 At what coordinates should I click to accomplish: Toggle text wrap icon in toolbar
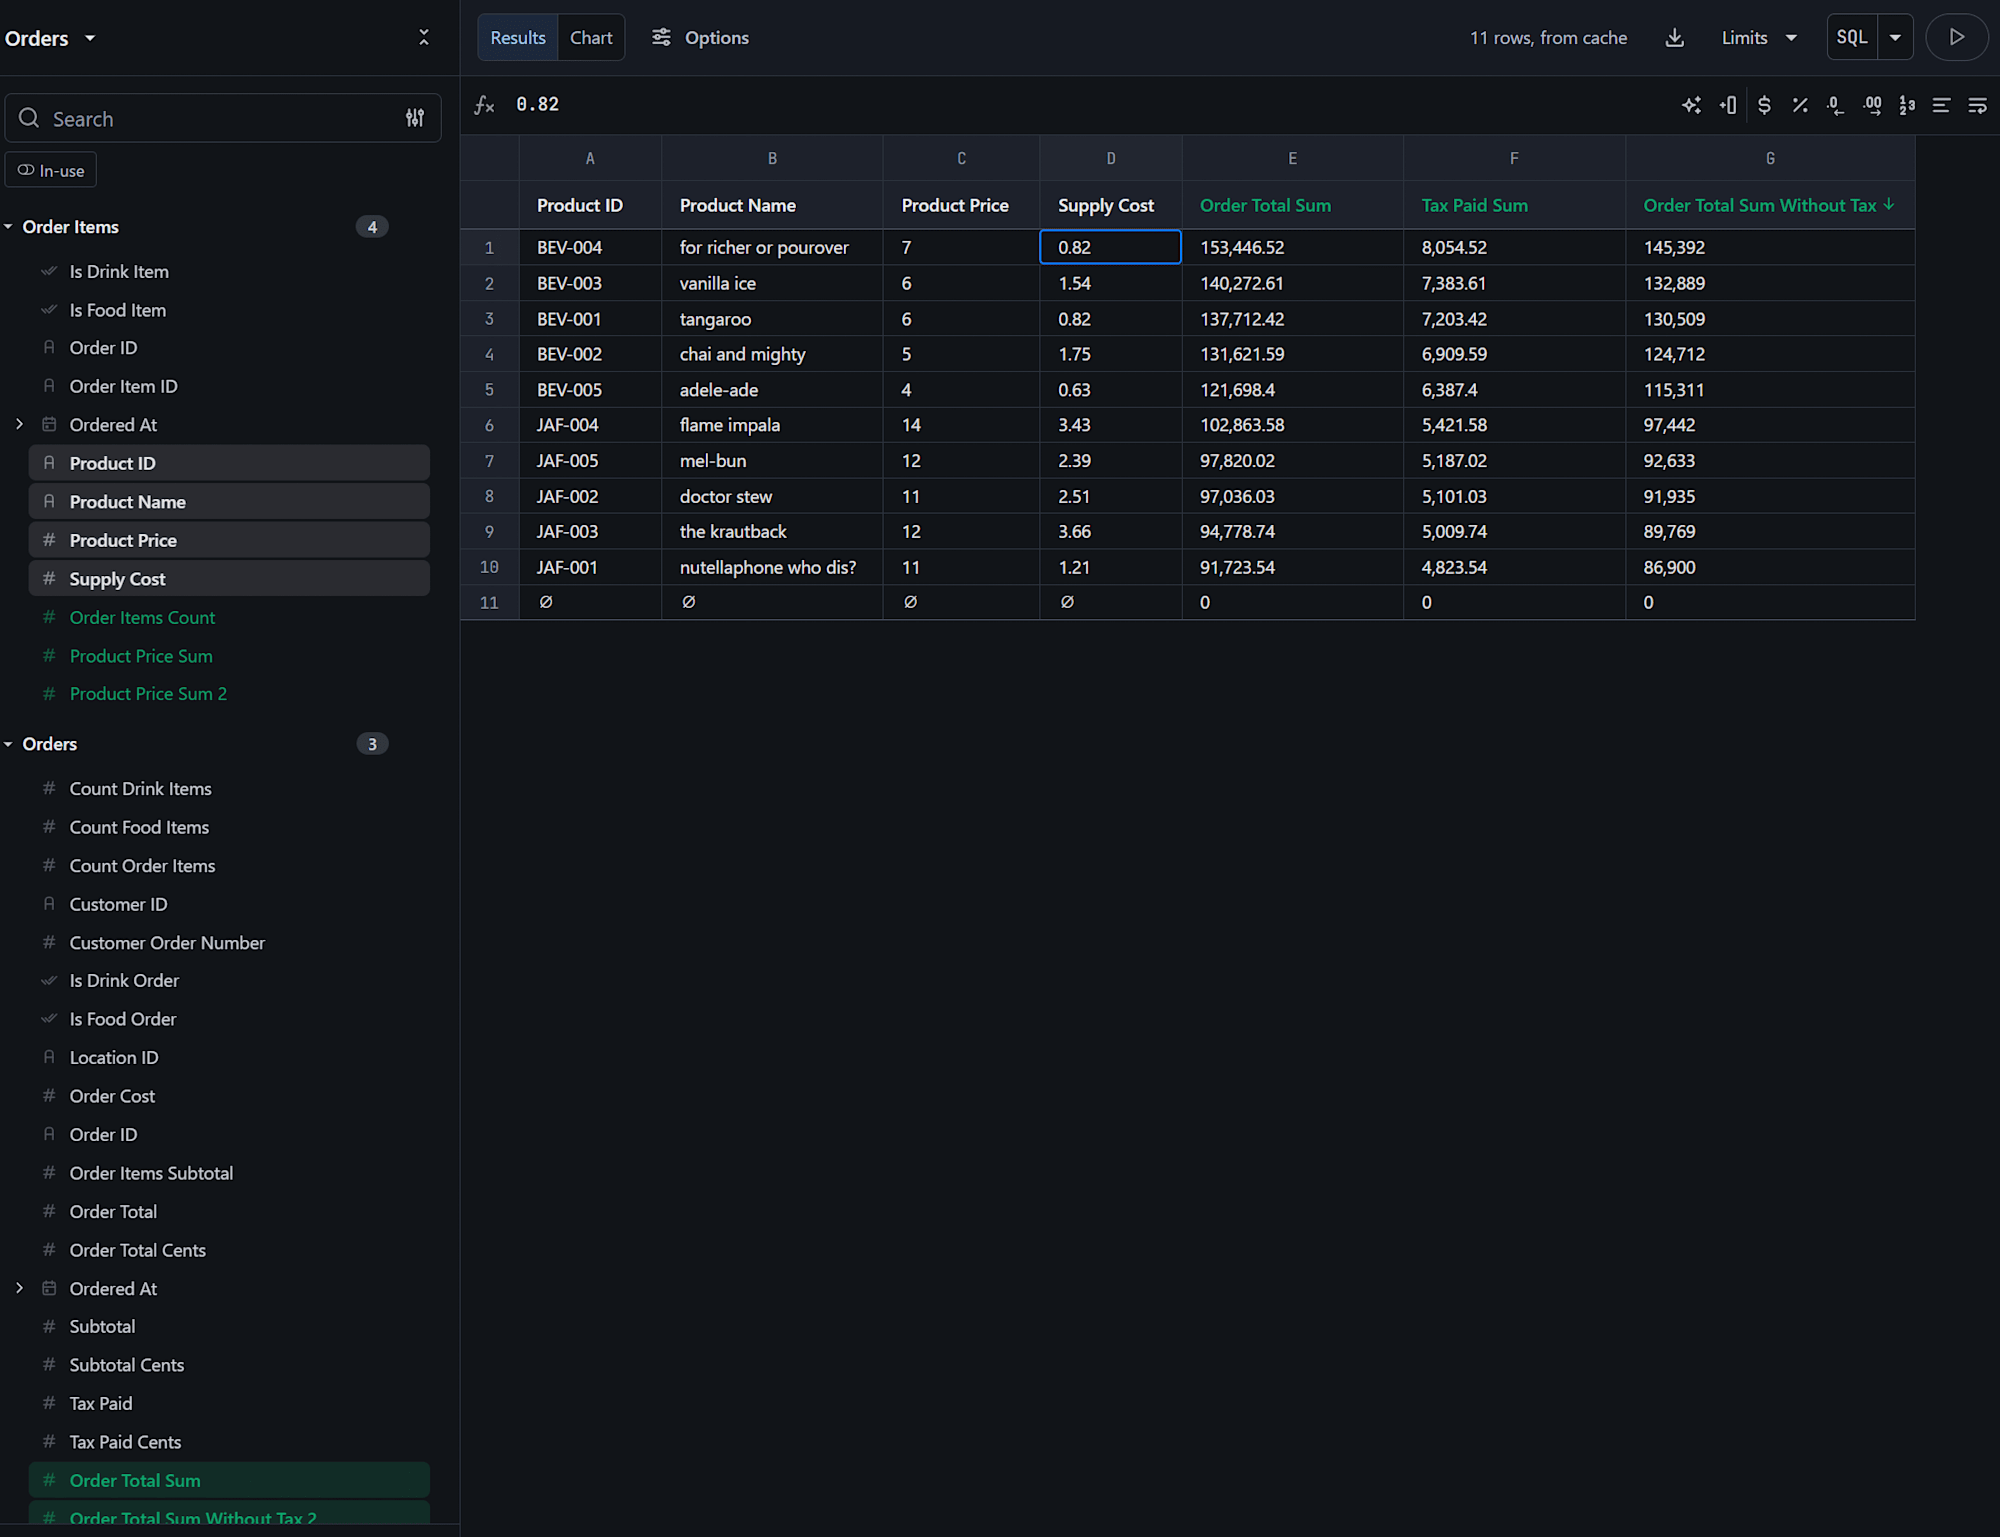[x=1978, y=105]
